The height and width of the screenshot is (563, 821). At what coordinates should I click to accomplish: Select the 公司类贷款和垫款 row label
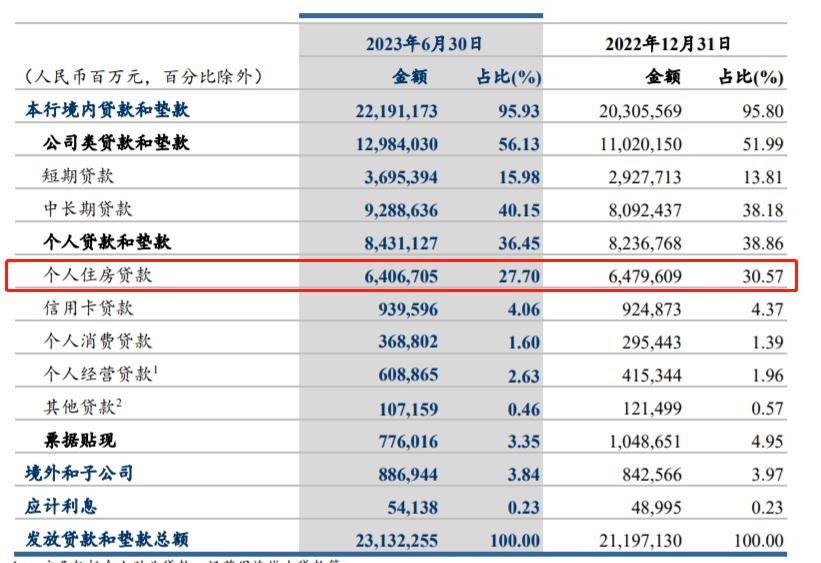[116, 143]
